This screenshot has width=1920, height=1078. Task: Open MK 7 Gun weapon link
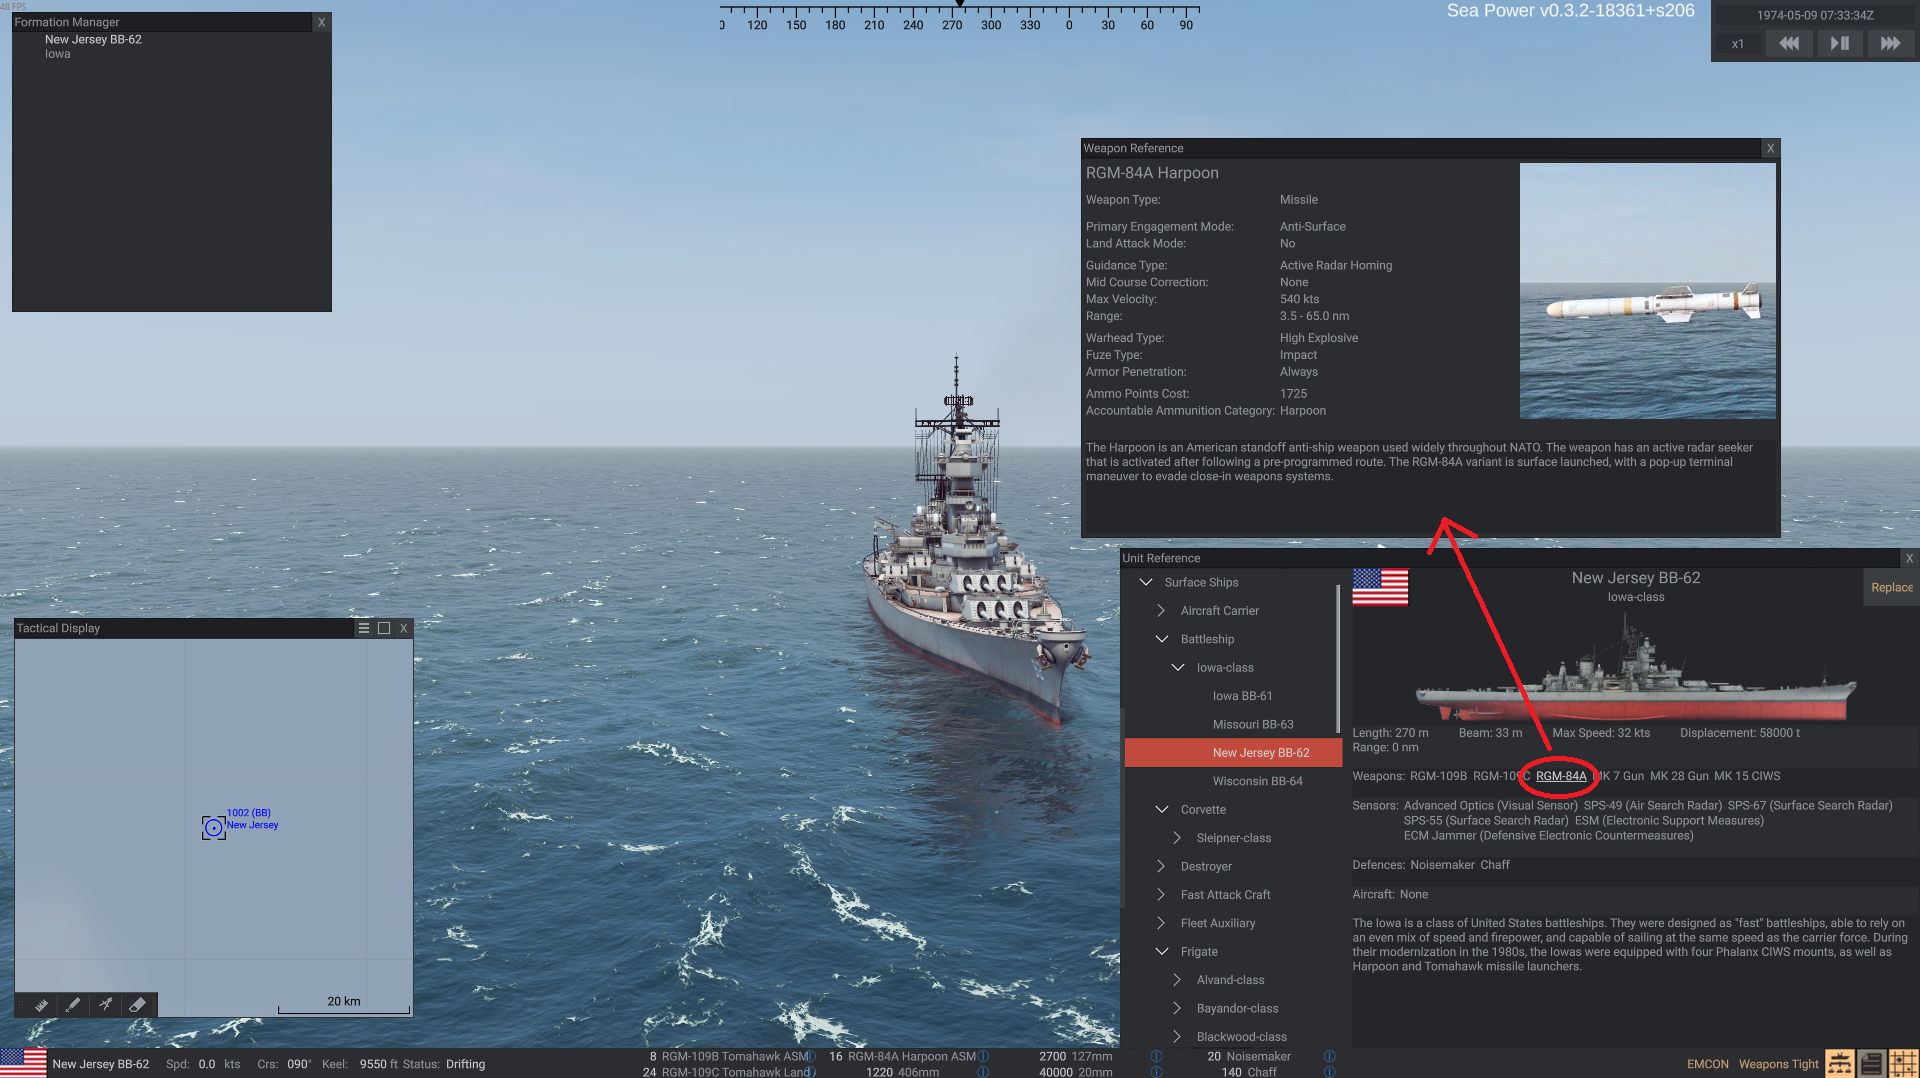(x=1619, y=776)
